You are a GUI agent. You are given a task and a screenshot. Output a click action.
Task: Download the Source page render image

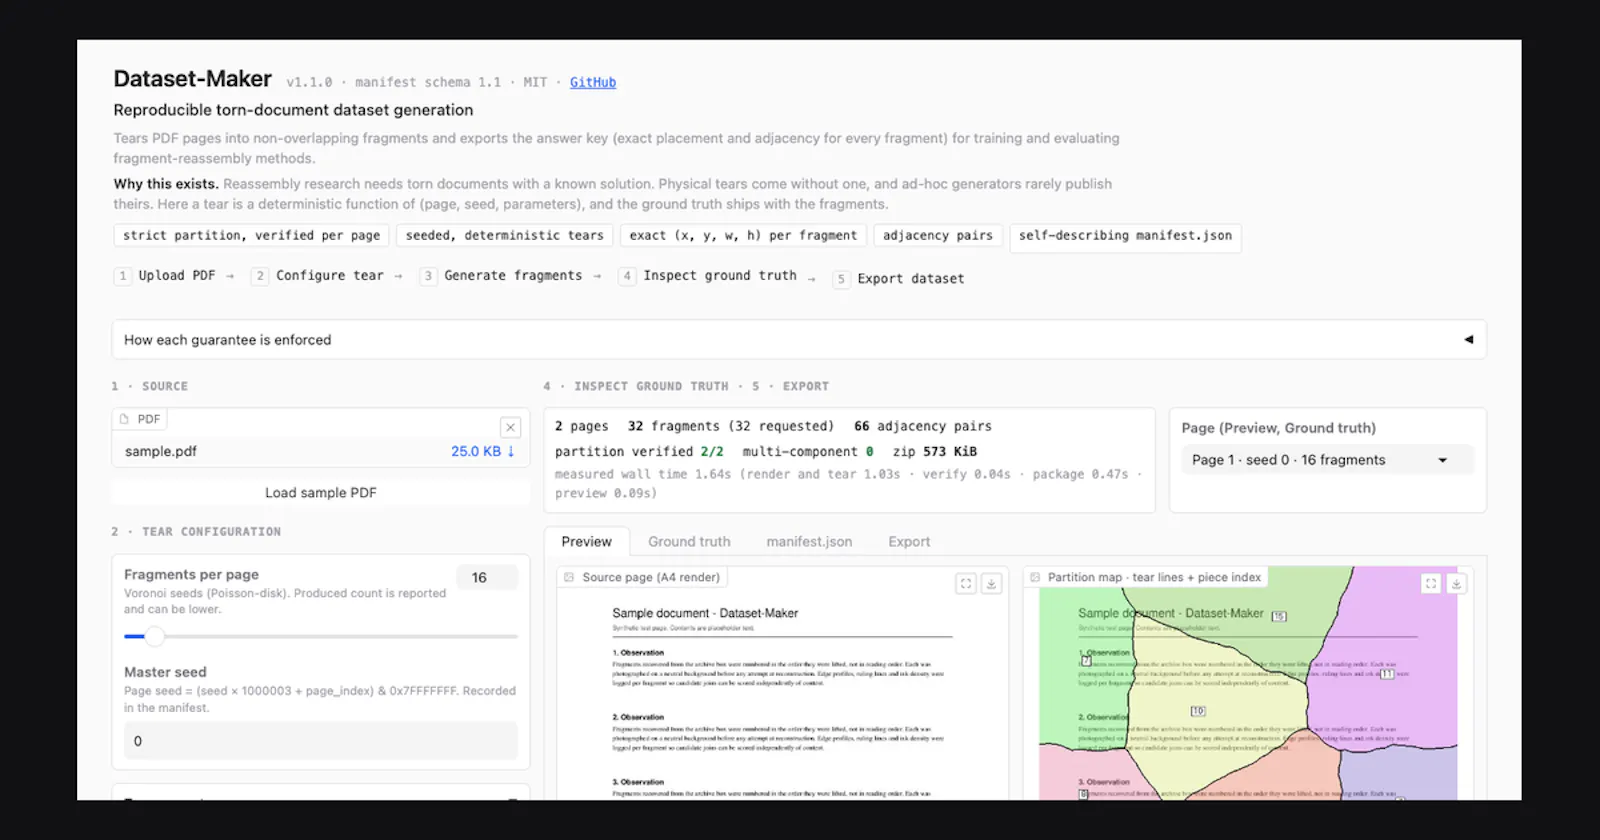tap(991, 583)
